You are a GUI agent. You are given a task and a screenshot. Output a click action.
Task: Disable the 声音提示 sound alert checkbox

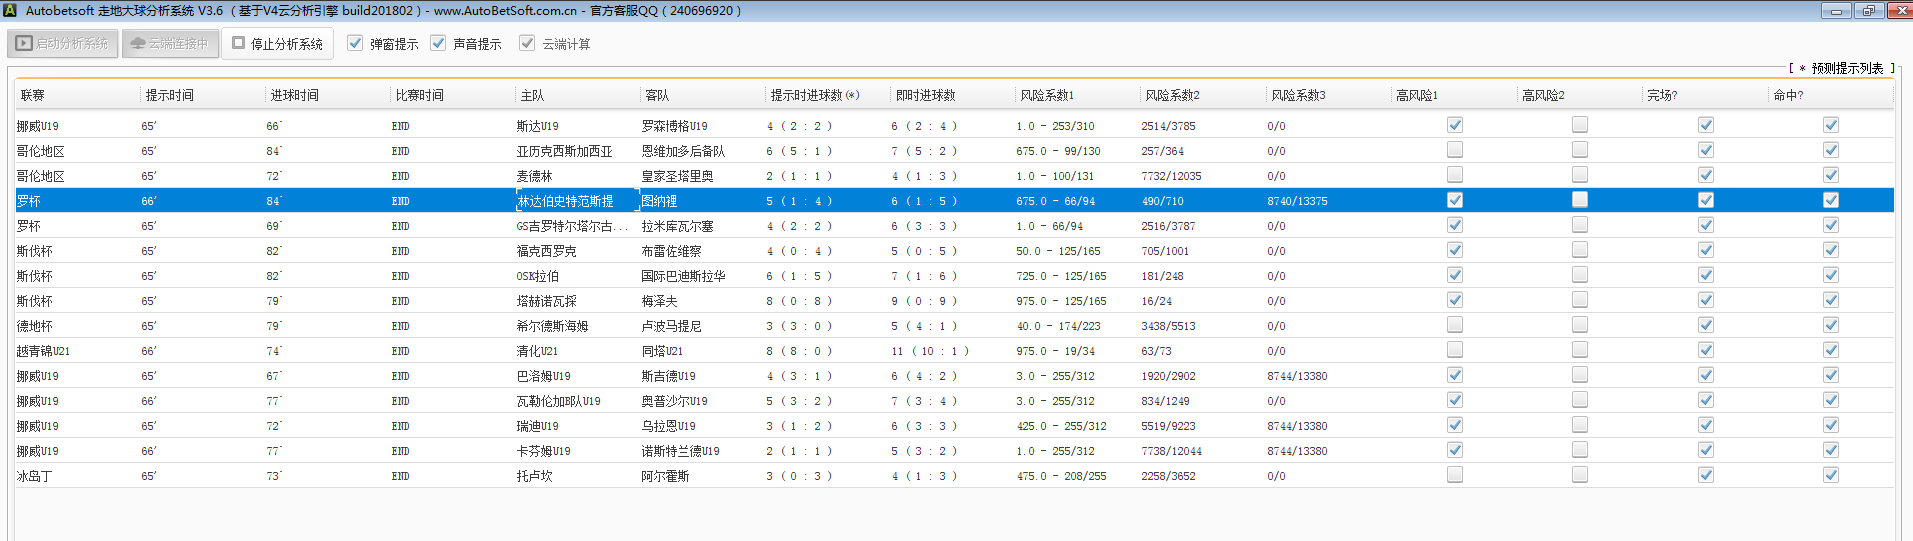click(x=438, y=44)
